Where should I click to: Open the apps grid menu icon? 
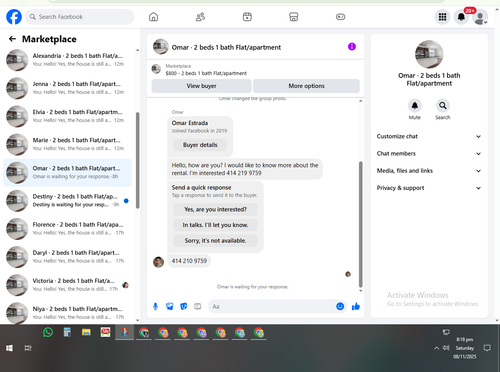(442, 17)
